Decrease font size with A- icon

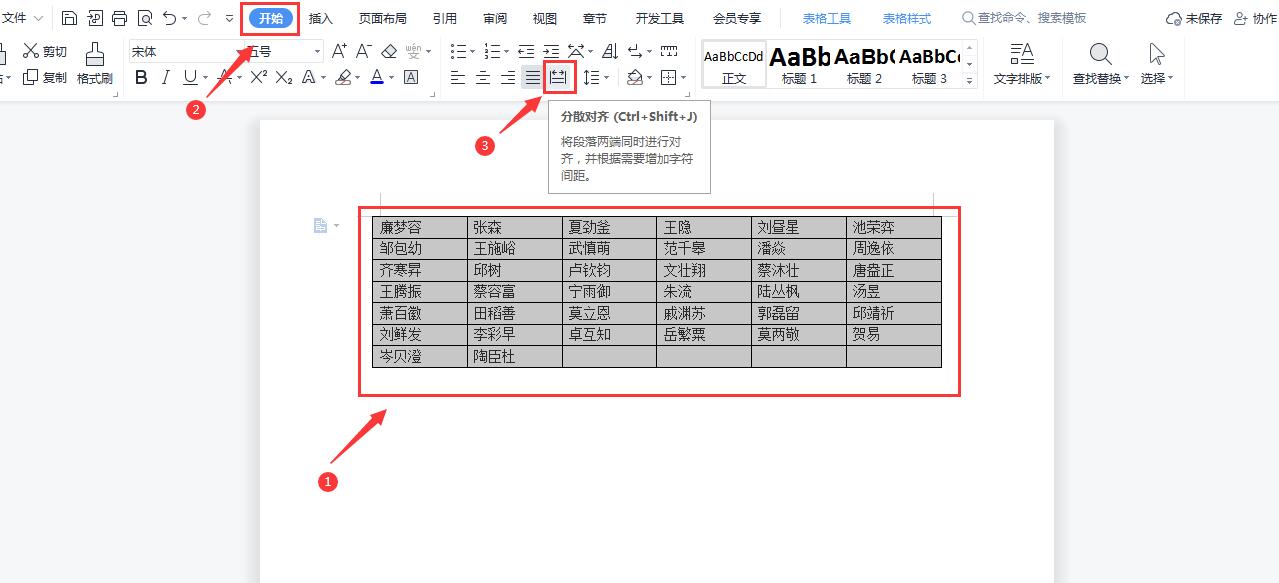point(364,51)
